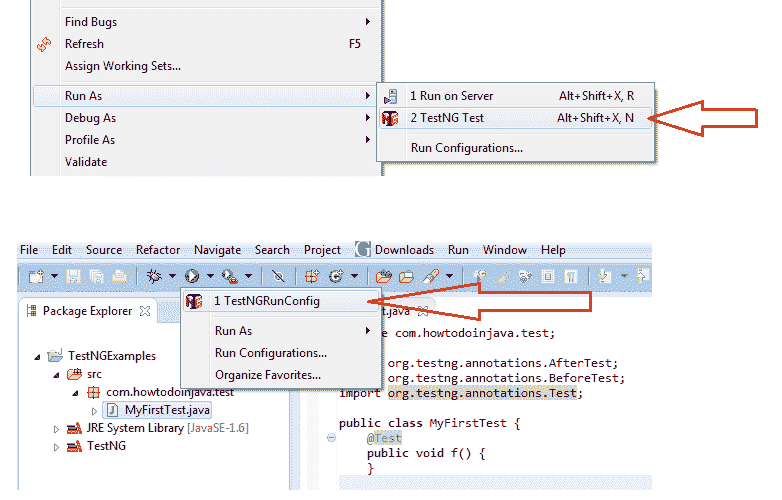782x500 pixels.
Task: Open the New Java Class dropdown arrow
Action: [x=354, y=276]
